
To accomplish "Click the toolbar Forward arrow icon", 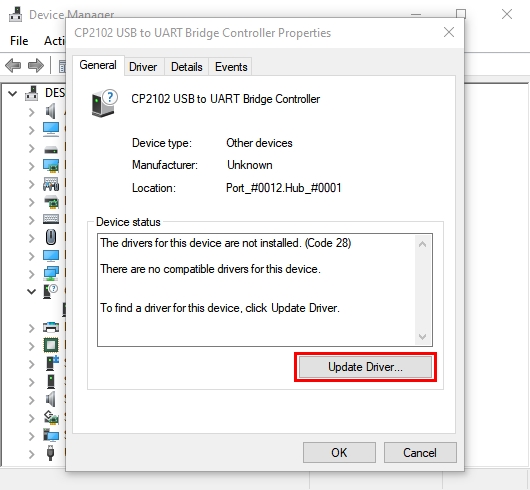I will coord(35,65).
